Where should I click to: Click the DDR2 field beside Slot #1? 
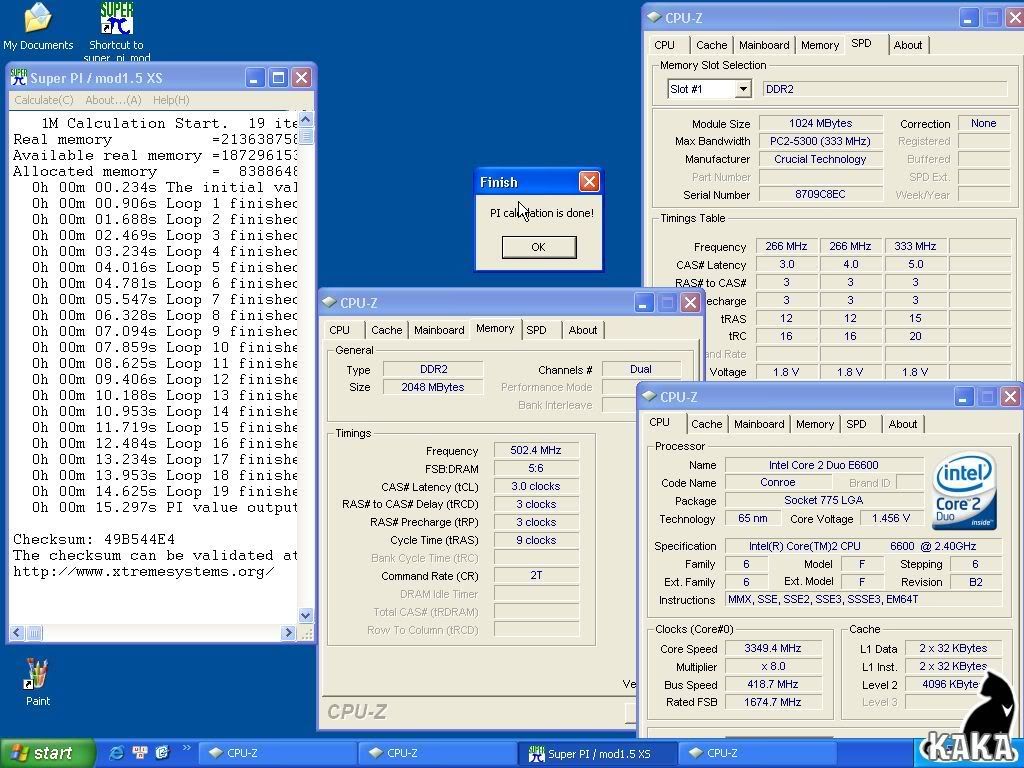click(x=885, y=89)
